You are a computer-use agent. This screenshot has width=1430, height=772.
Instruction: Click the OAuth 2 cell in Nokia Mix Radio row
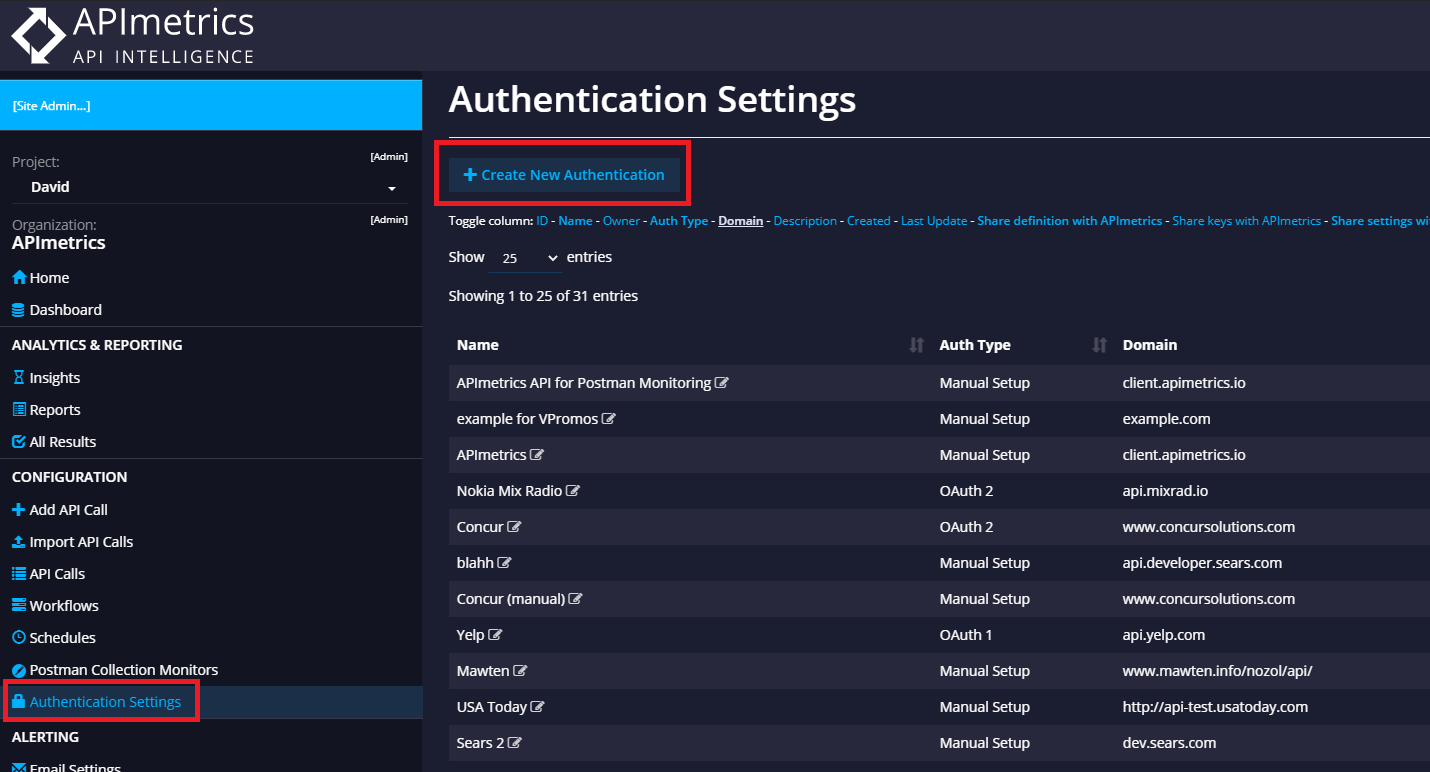coord(966,491)
